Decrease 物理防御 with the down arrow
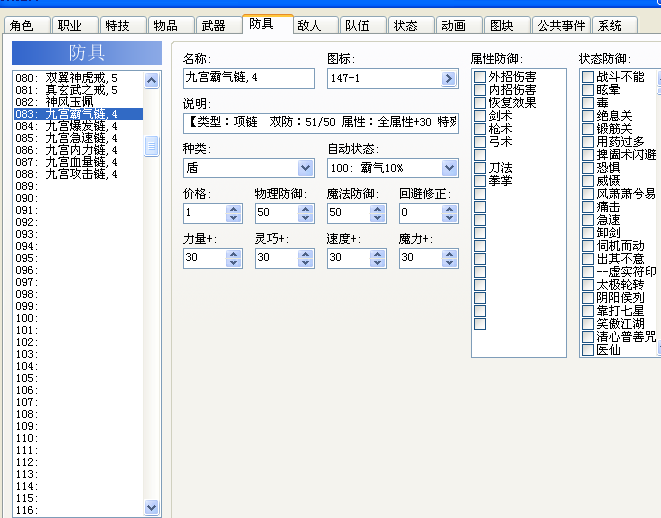This screenshot has height=518, width=661. pyautogui.click(x=306, y=217)
